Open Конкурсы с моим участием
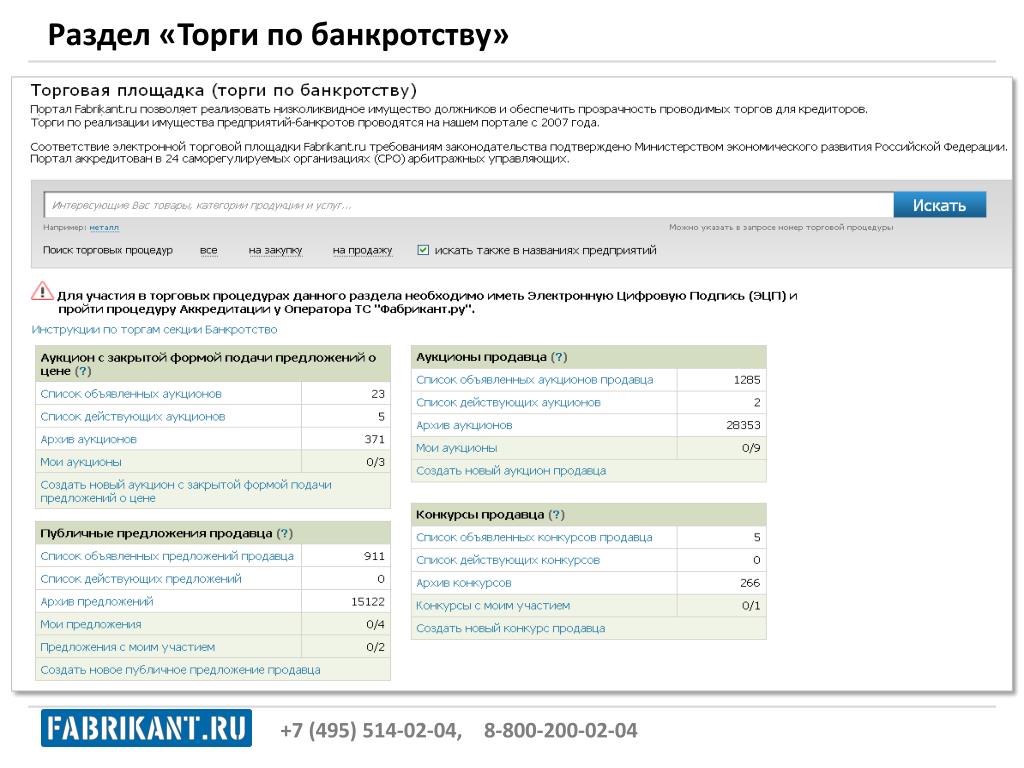The width and height of the screenshot is (1024, 768). click(493, 605)
